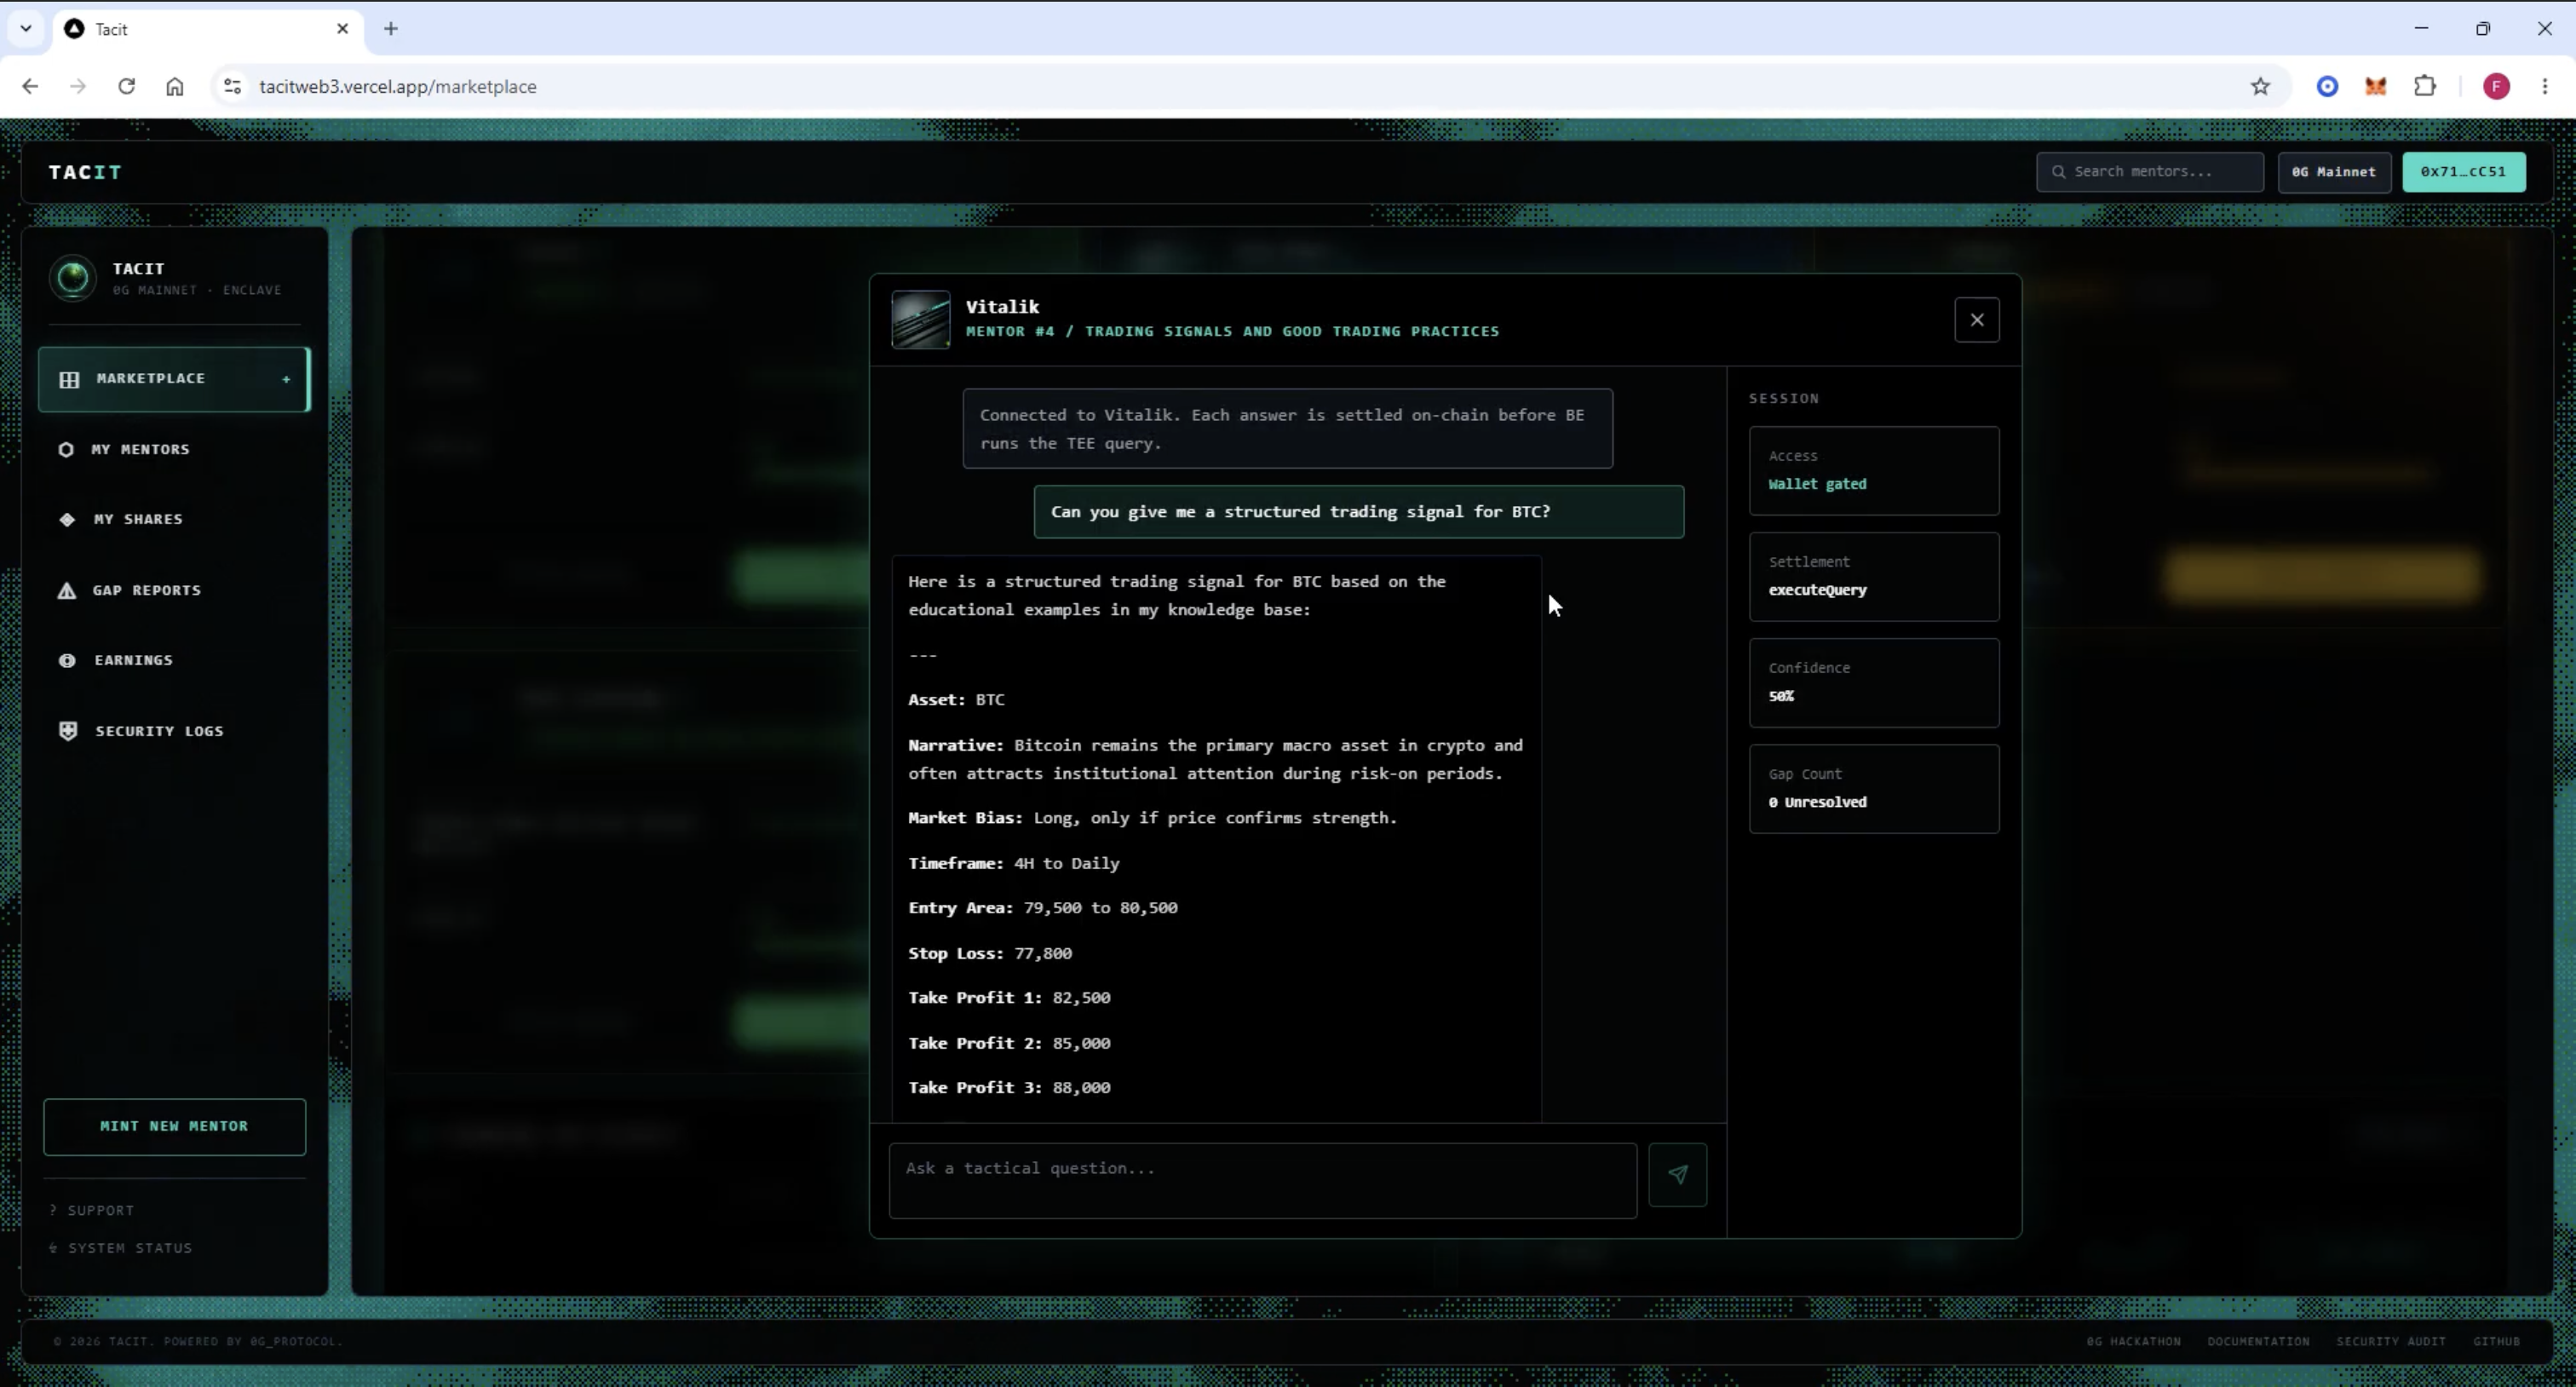Screen dimensions: 2576x1387
Task: Close the Vitalik mentor chat dialog
Action: (1977, 320)
